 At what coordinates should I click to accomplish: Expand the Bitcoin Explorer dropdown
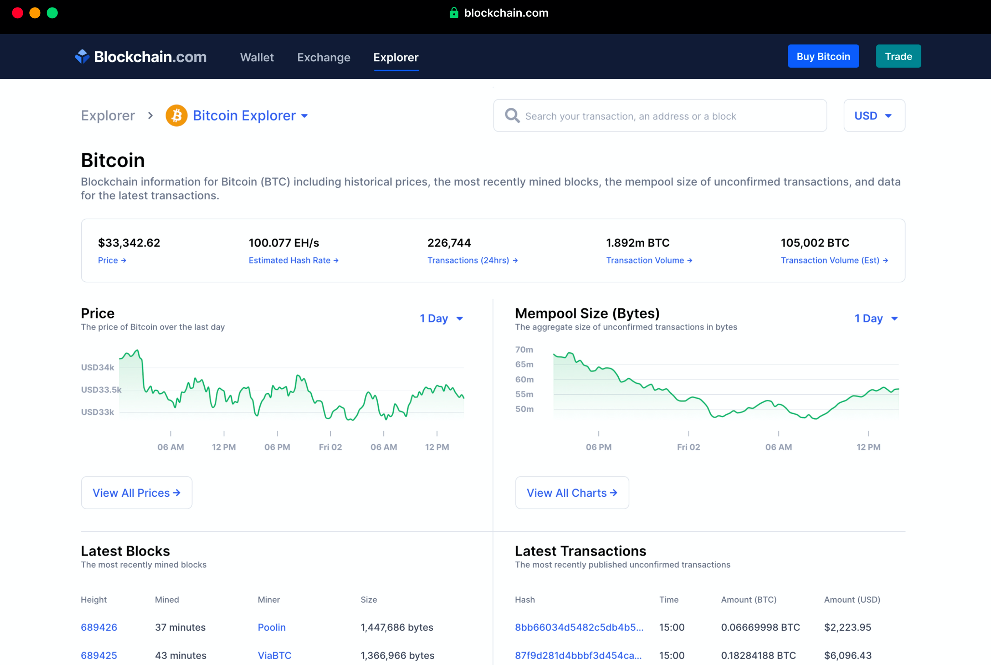pyautogui.click(x=250, y=116)
